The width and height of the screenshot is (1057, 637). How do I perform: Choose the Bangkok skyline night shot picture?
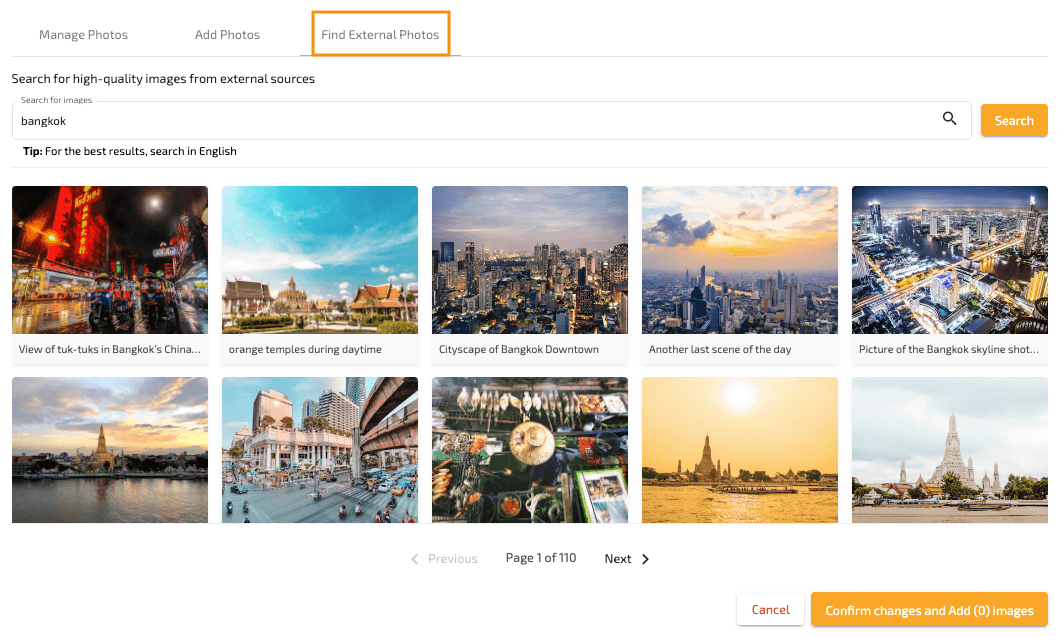(x=950, y=260)
